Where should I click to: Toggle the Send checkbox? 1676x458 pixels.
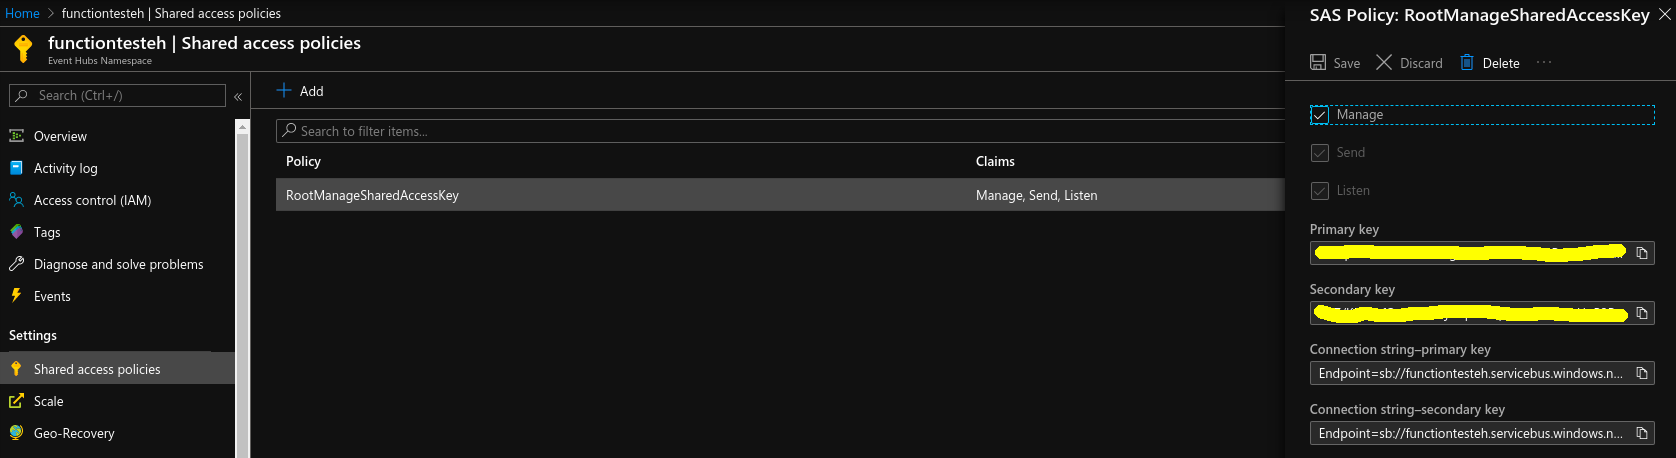pos(1320,153)
